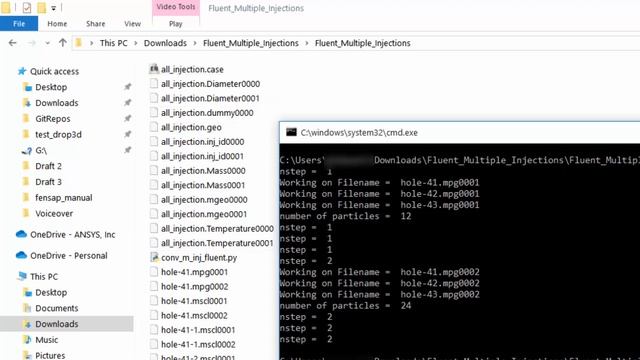This screenshot has width=640, height=360.
Task: Select This PC in navigation pane
Action: (x=44, y=277)
